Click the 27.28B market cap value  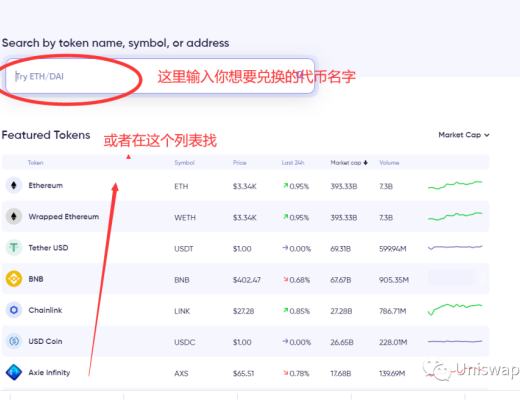(341, 311)
